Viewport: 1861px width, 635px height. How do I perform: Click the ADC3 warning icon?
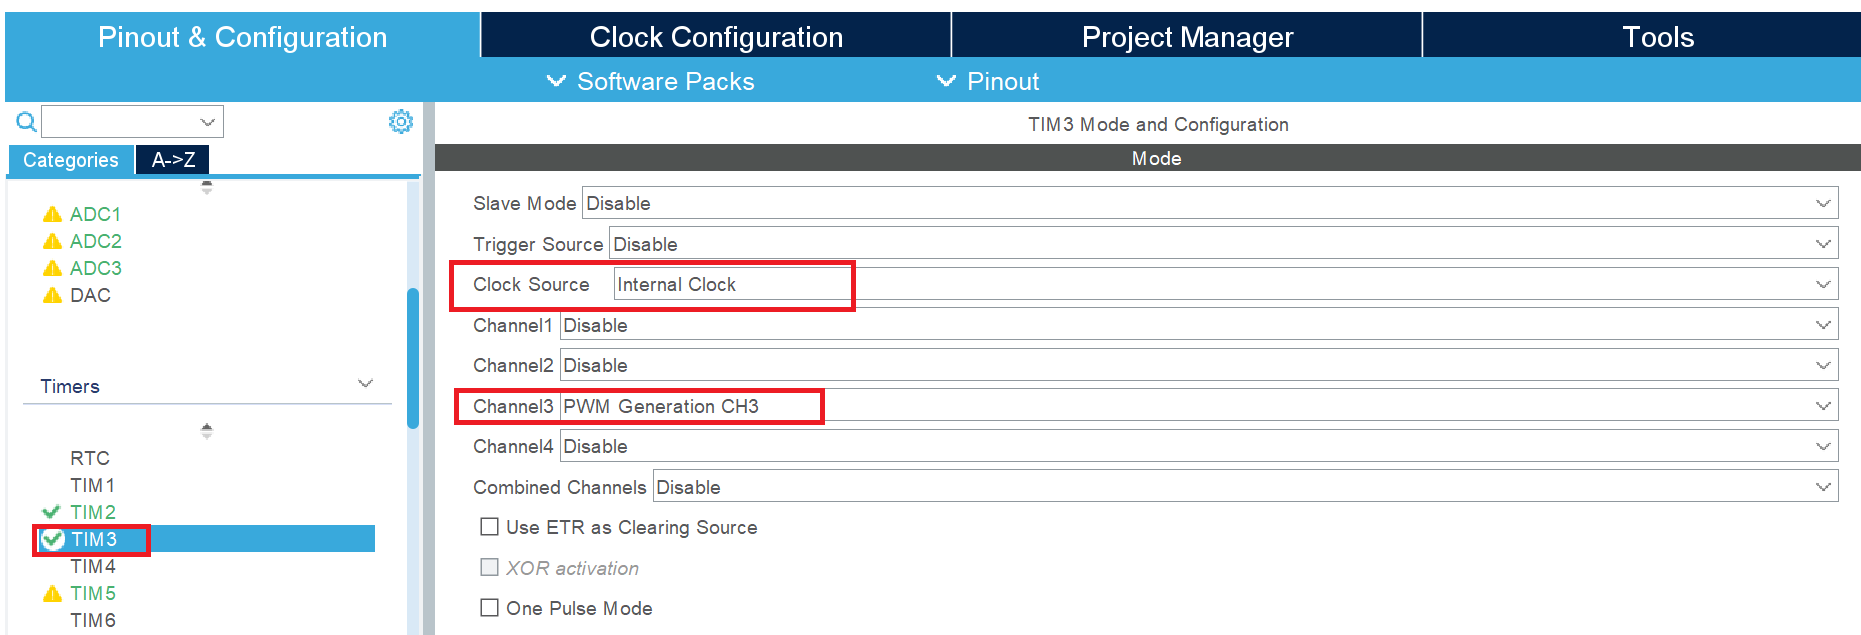(x=53, y=268)
